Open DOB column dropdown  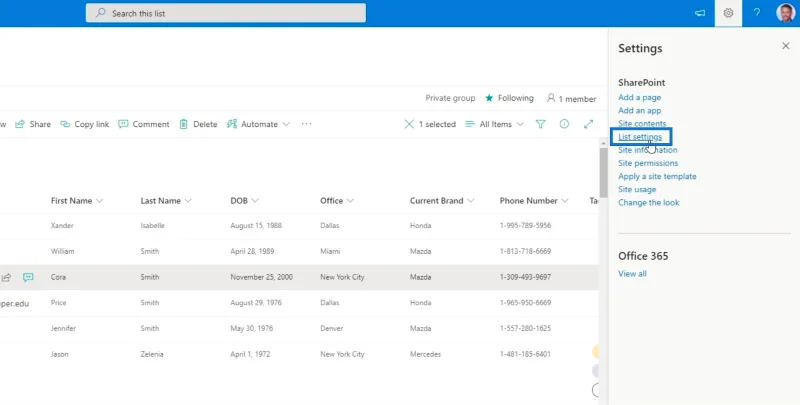tap(255, 201)
